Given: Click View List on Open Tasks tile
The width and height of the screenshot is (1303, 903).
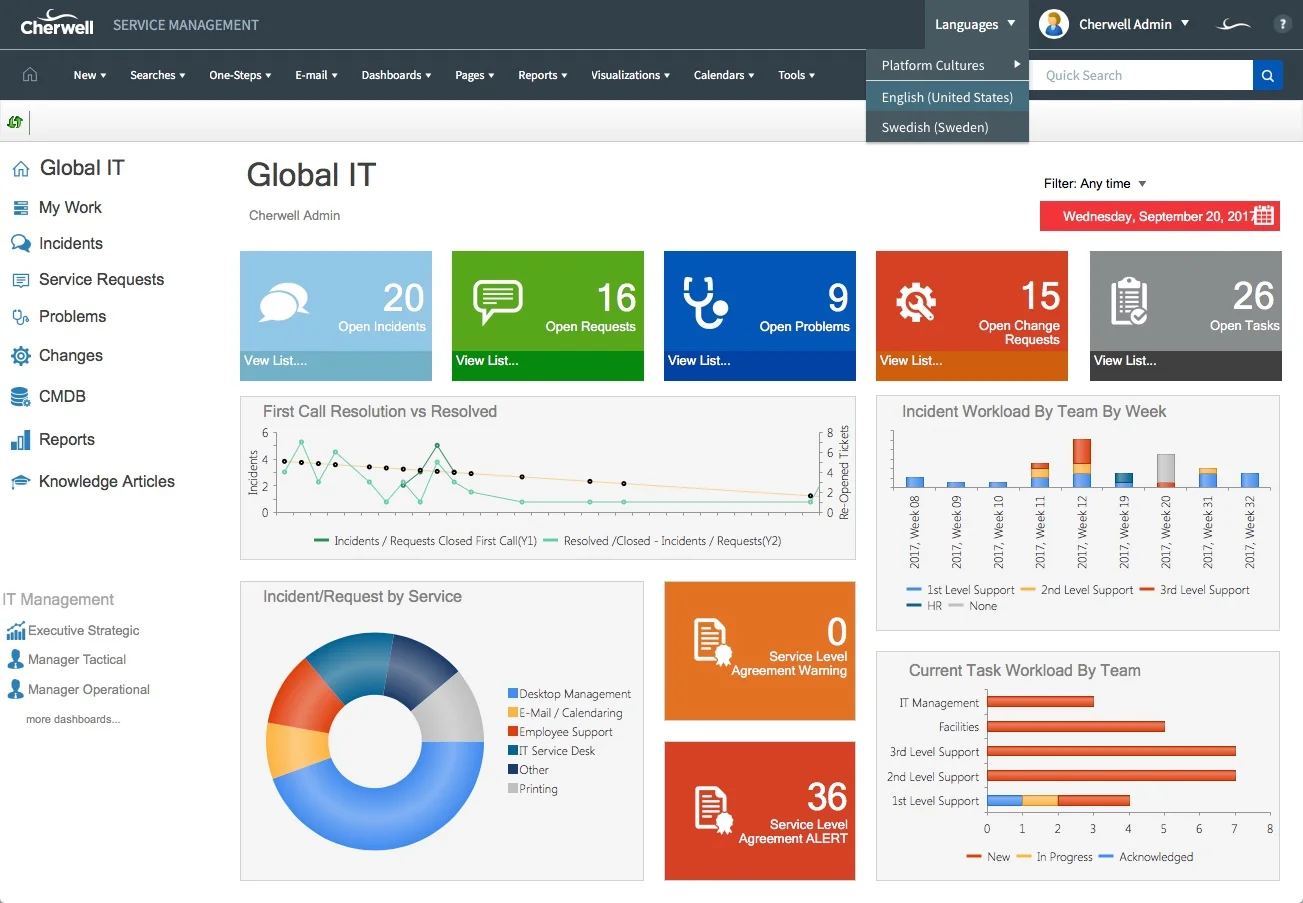Looking at the screenshot, I should pos(1125,360).
